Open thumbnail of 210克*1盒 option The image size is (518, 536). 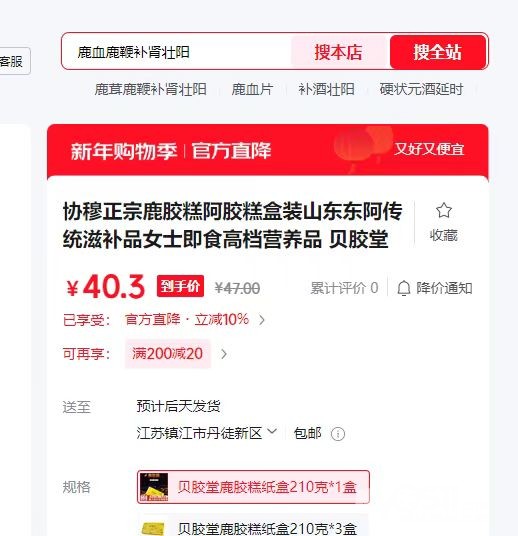[154, 487]
